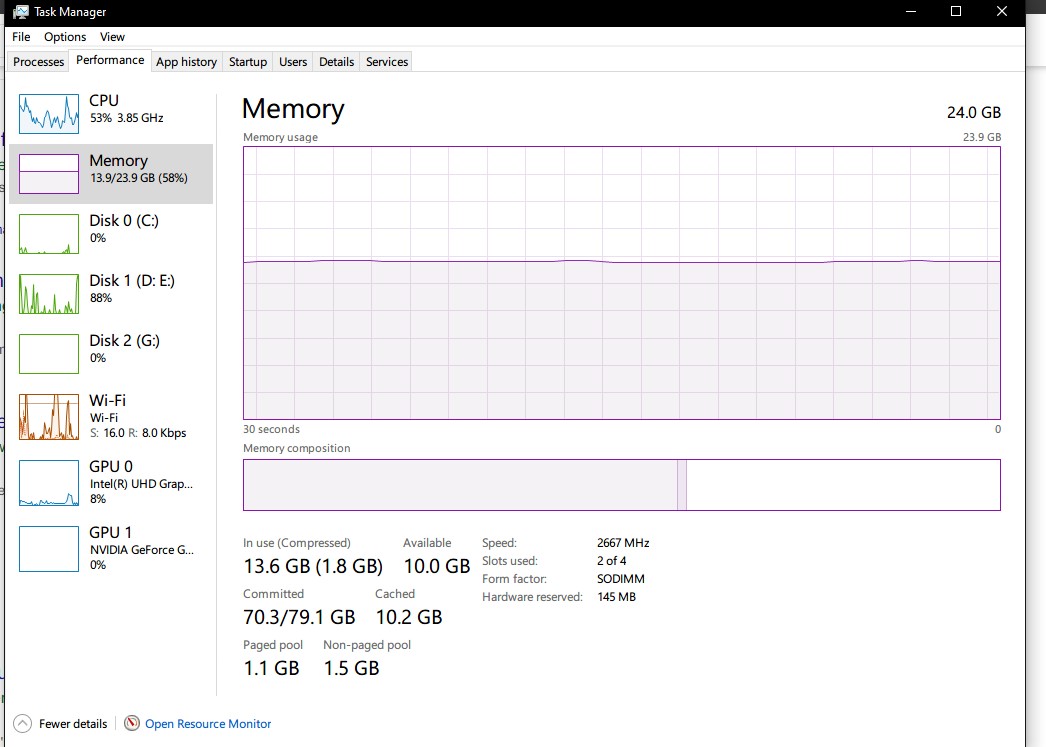The image size is (1046, 747).
Task: Go to the Startup tab
Action: [x=248, y=62]
